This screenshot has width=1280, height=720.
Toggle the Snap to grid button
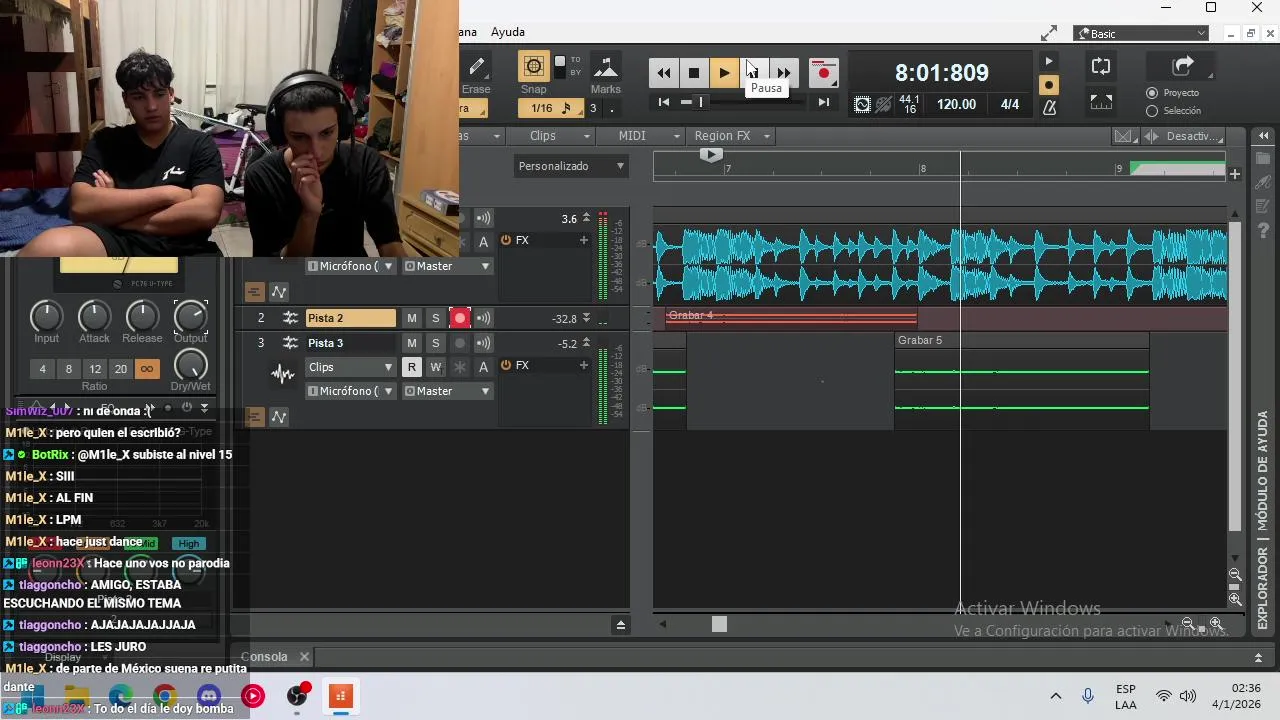pyautogui.click(x=533, y=67)
